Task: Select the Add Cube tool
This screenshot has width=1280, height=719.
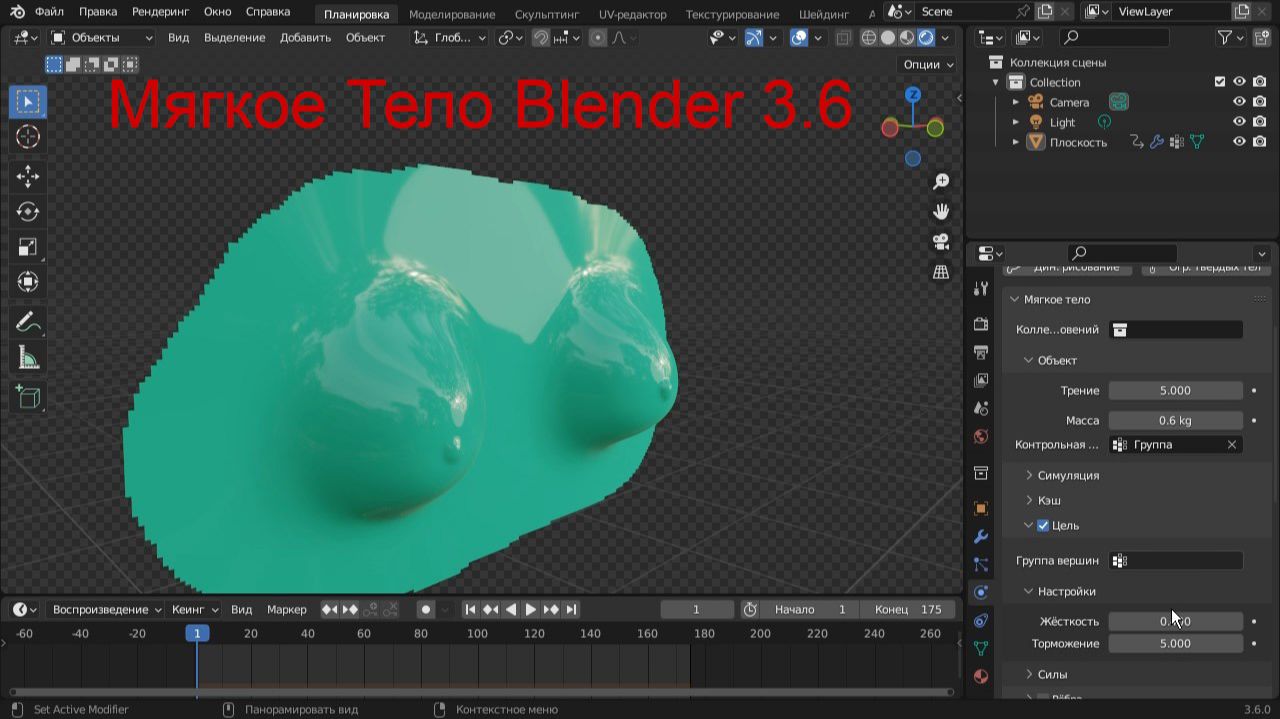Action: tap(28, 396)
